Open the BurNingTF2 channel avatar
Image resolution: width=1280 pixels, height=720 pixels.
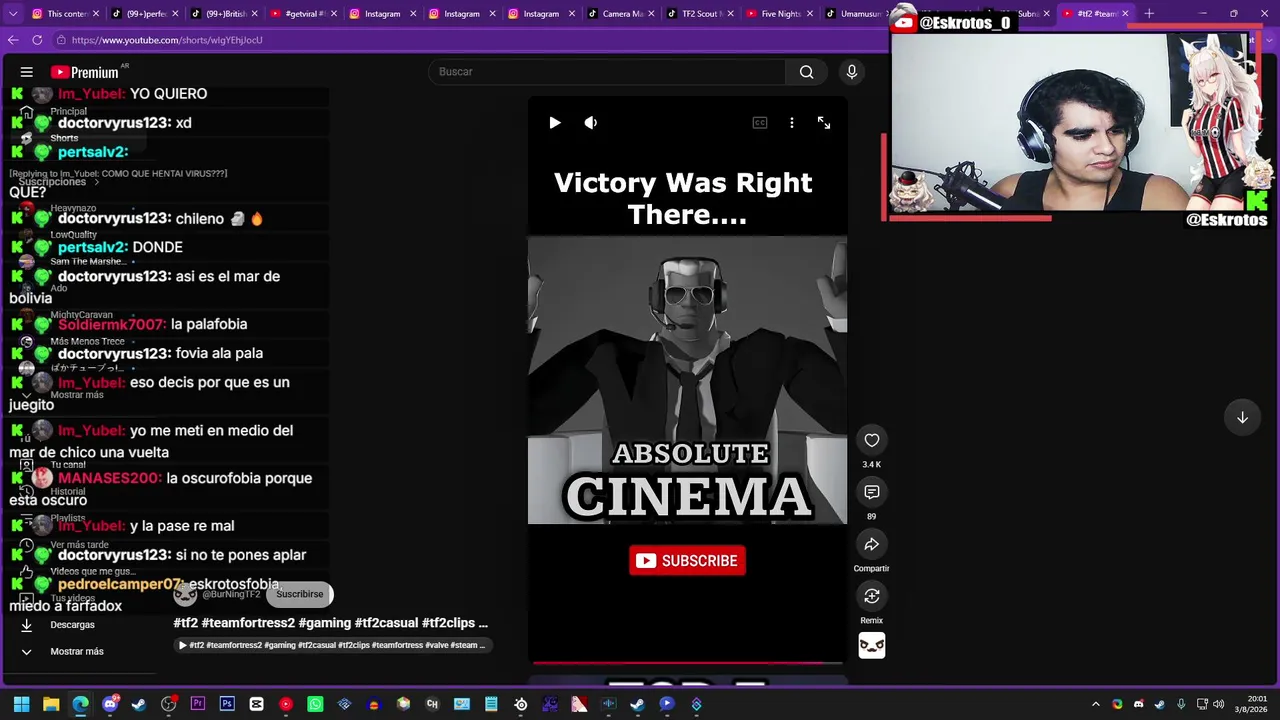(x=185, y=594)
